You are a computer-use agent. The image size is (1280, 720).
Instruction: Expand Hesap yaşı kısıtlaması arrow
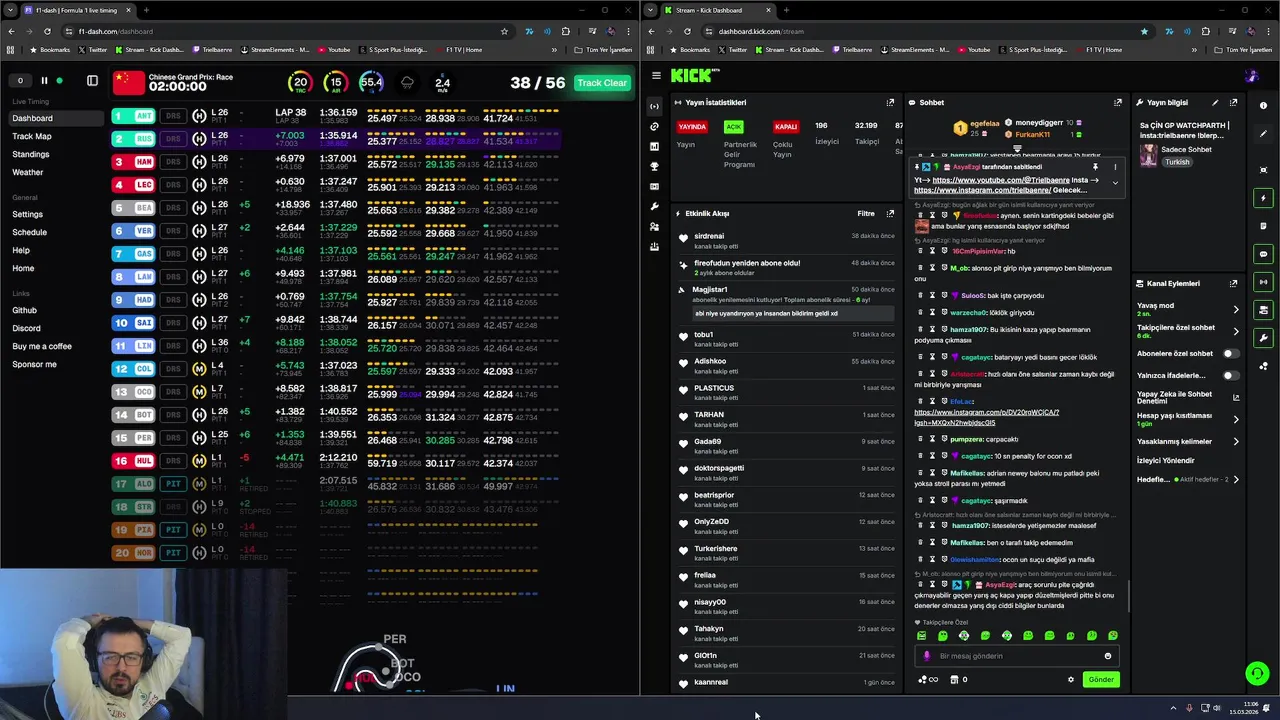point(1235,419)
